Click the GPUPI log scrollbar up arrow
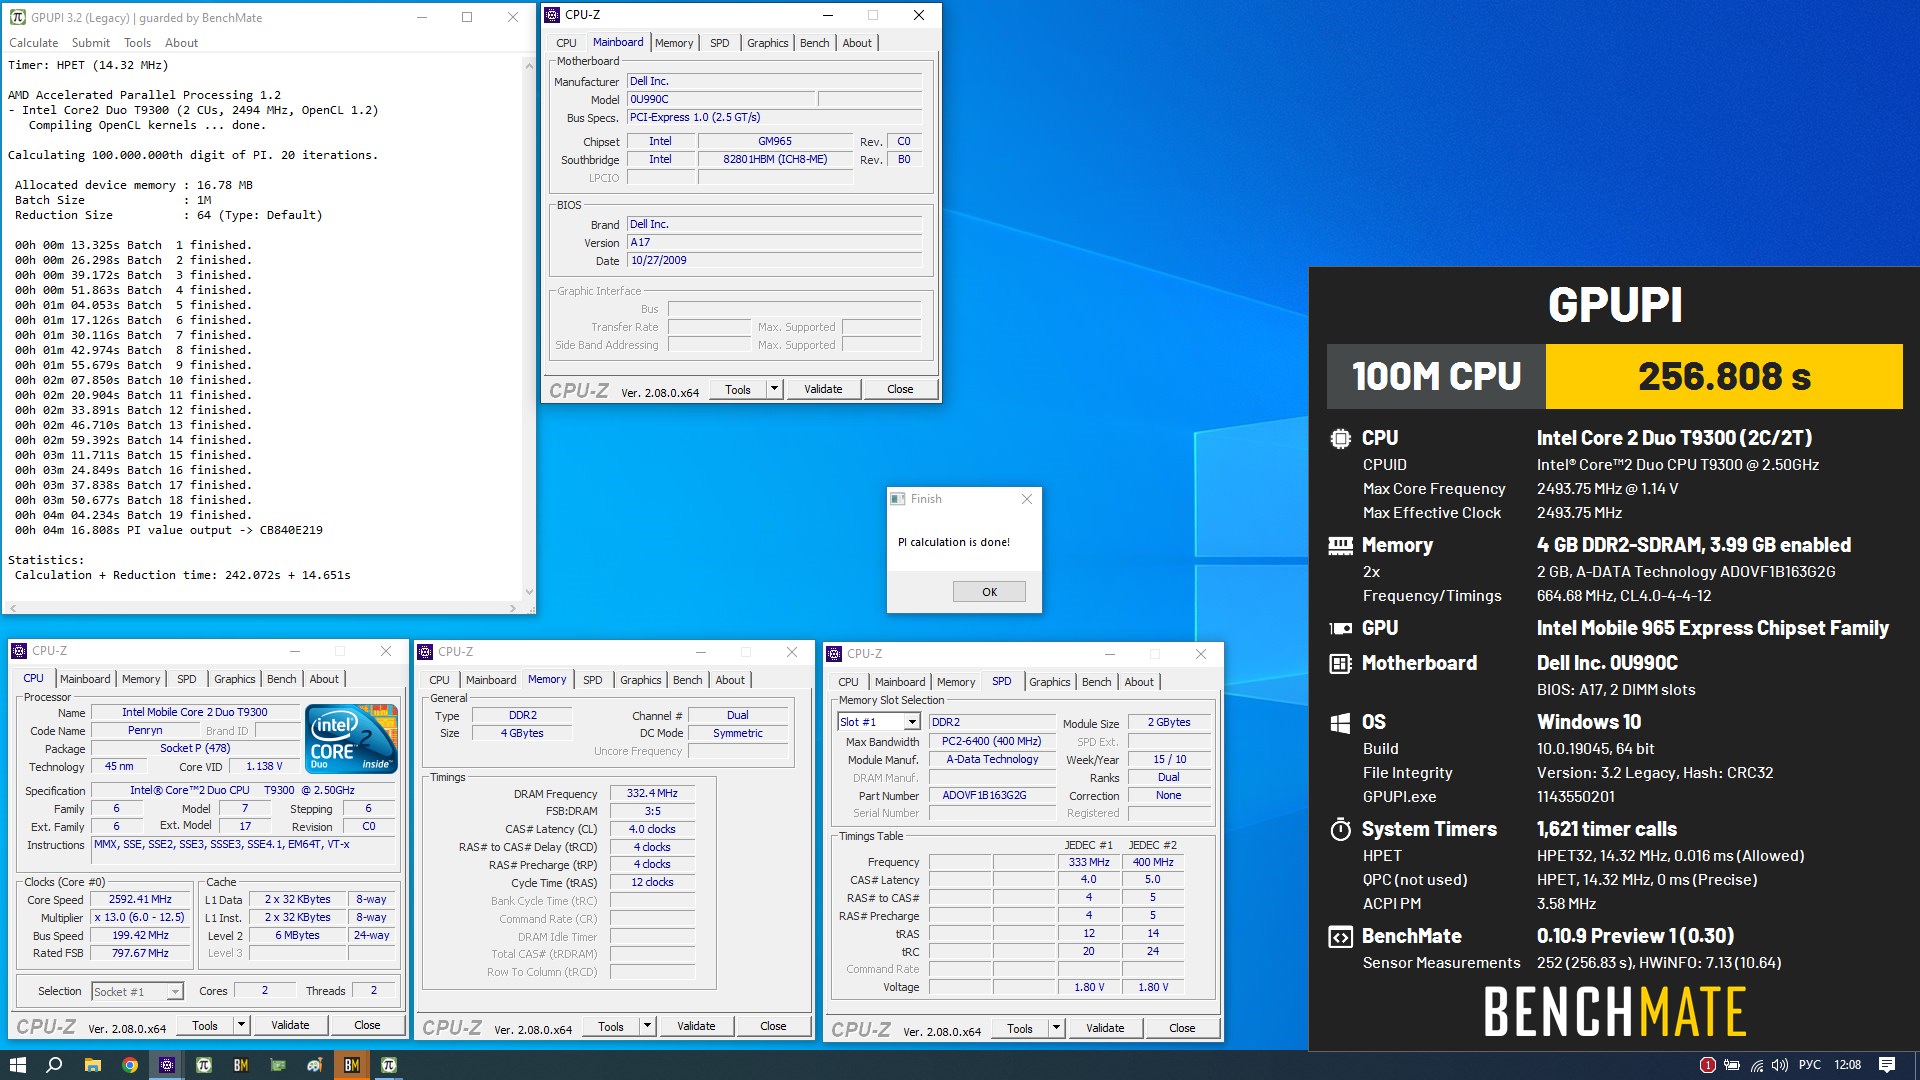This screenshot has width=1920, height=1080. pos(529,65)
